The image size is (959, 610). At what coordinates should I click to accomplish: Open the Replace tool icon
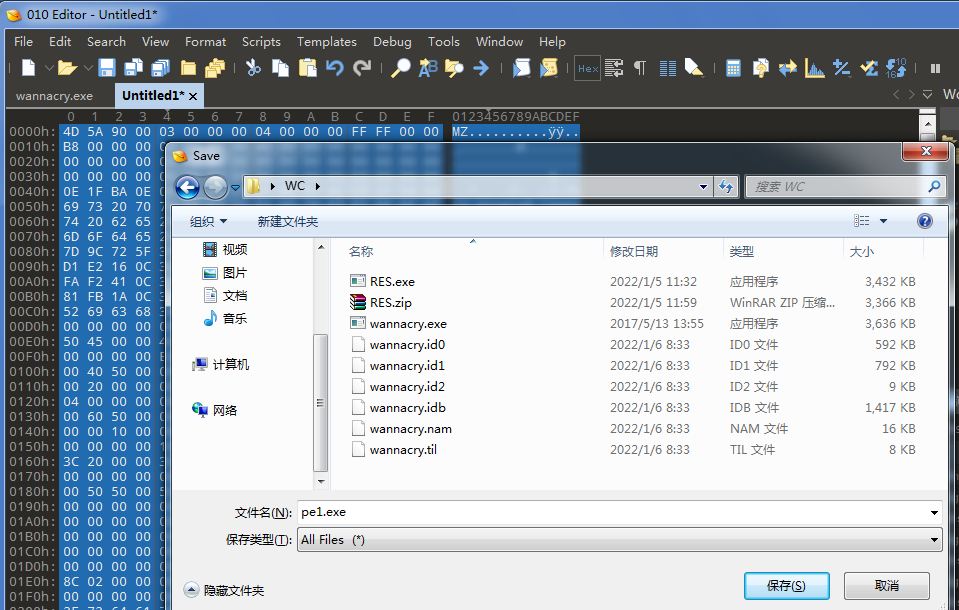(428, 68)
